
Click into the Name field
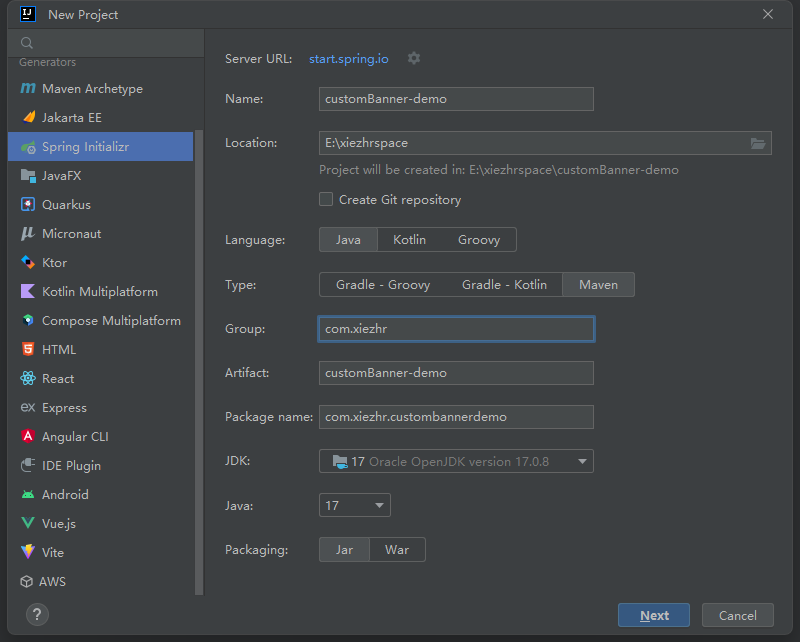click(456, 99)
